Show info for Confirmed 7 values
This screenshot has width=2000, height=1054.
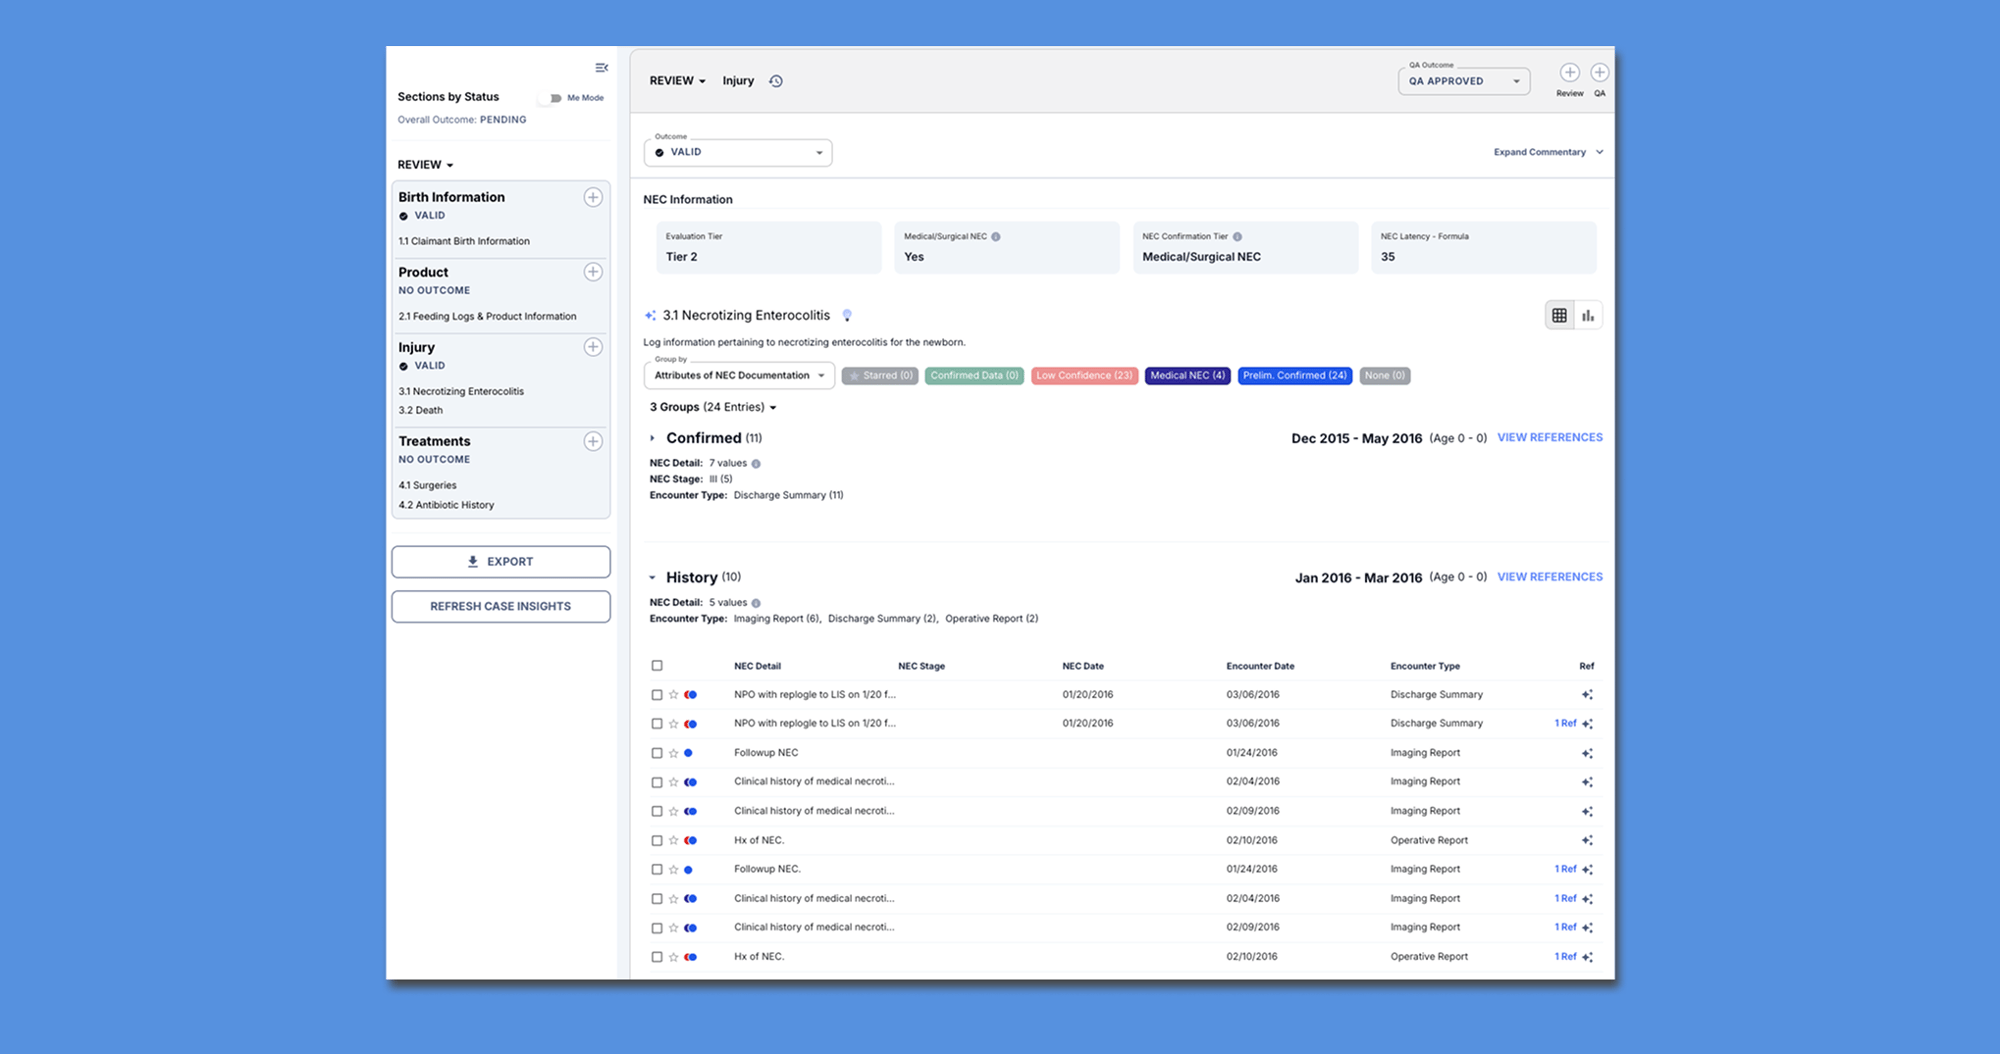[x=756, y=464]
